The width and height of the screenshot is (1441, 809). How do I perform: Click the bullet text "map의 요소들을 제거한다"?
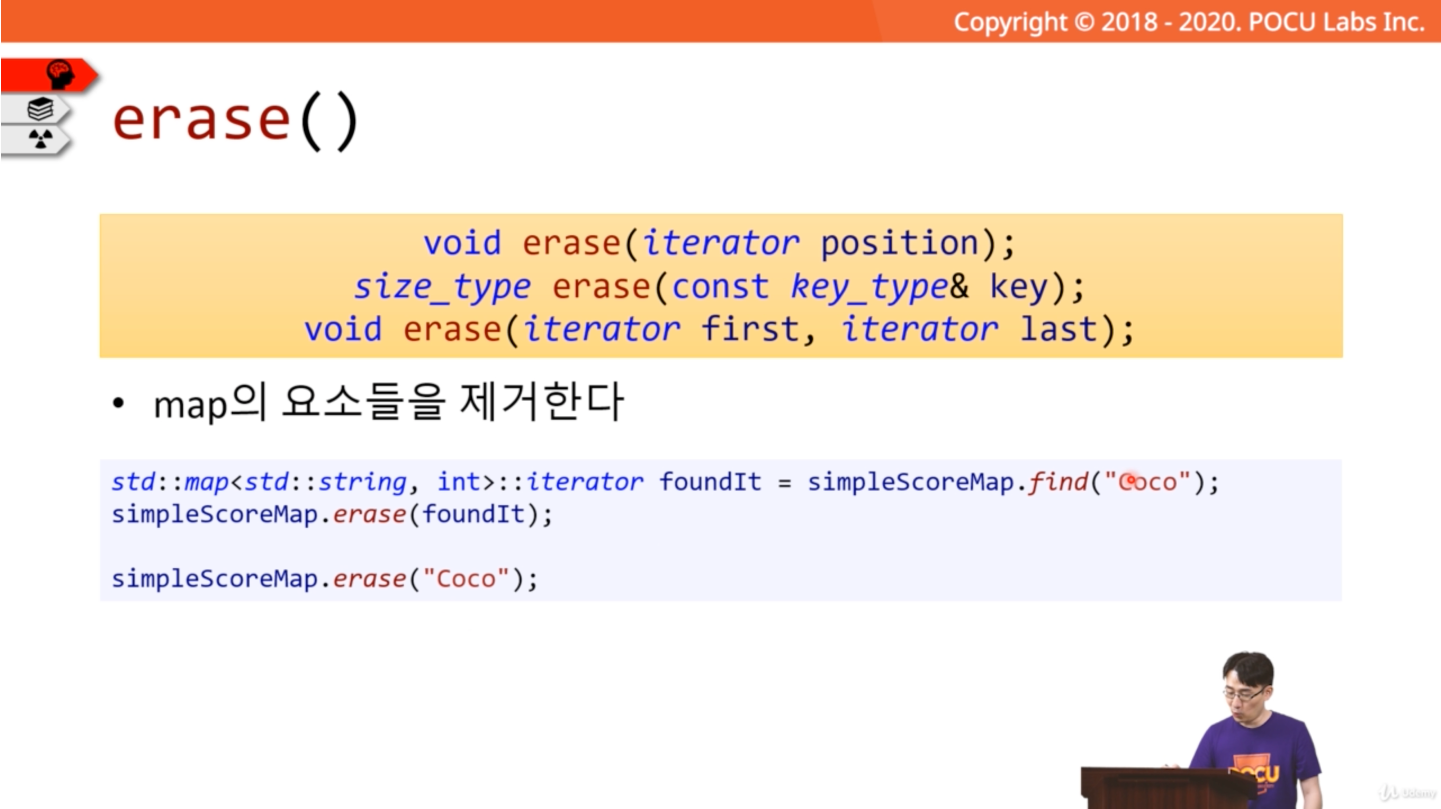tap(388, 403)
